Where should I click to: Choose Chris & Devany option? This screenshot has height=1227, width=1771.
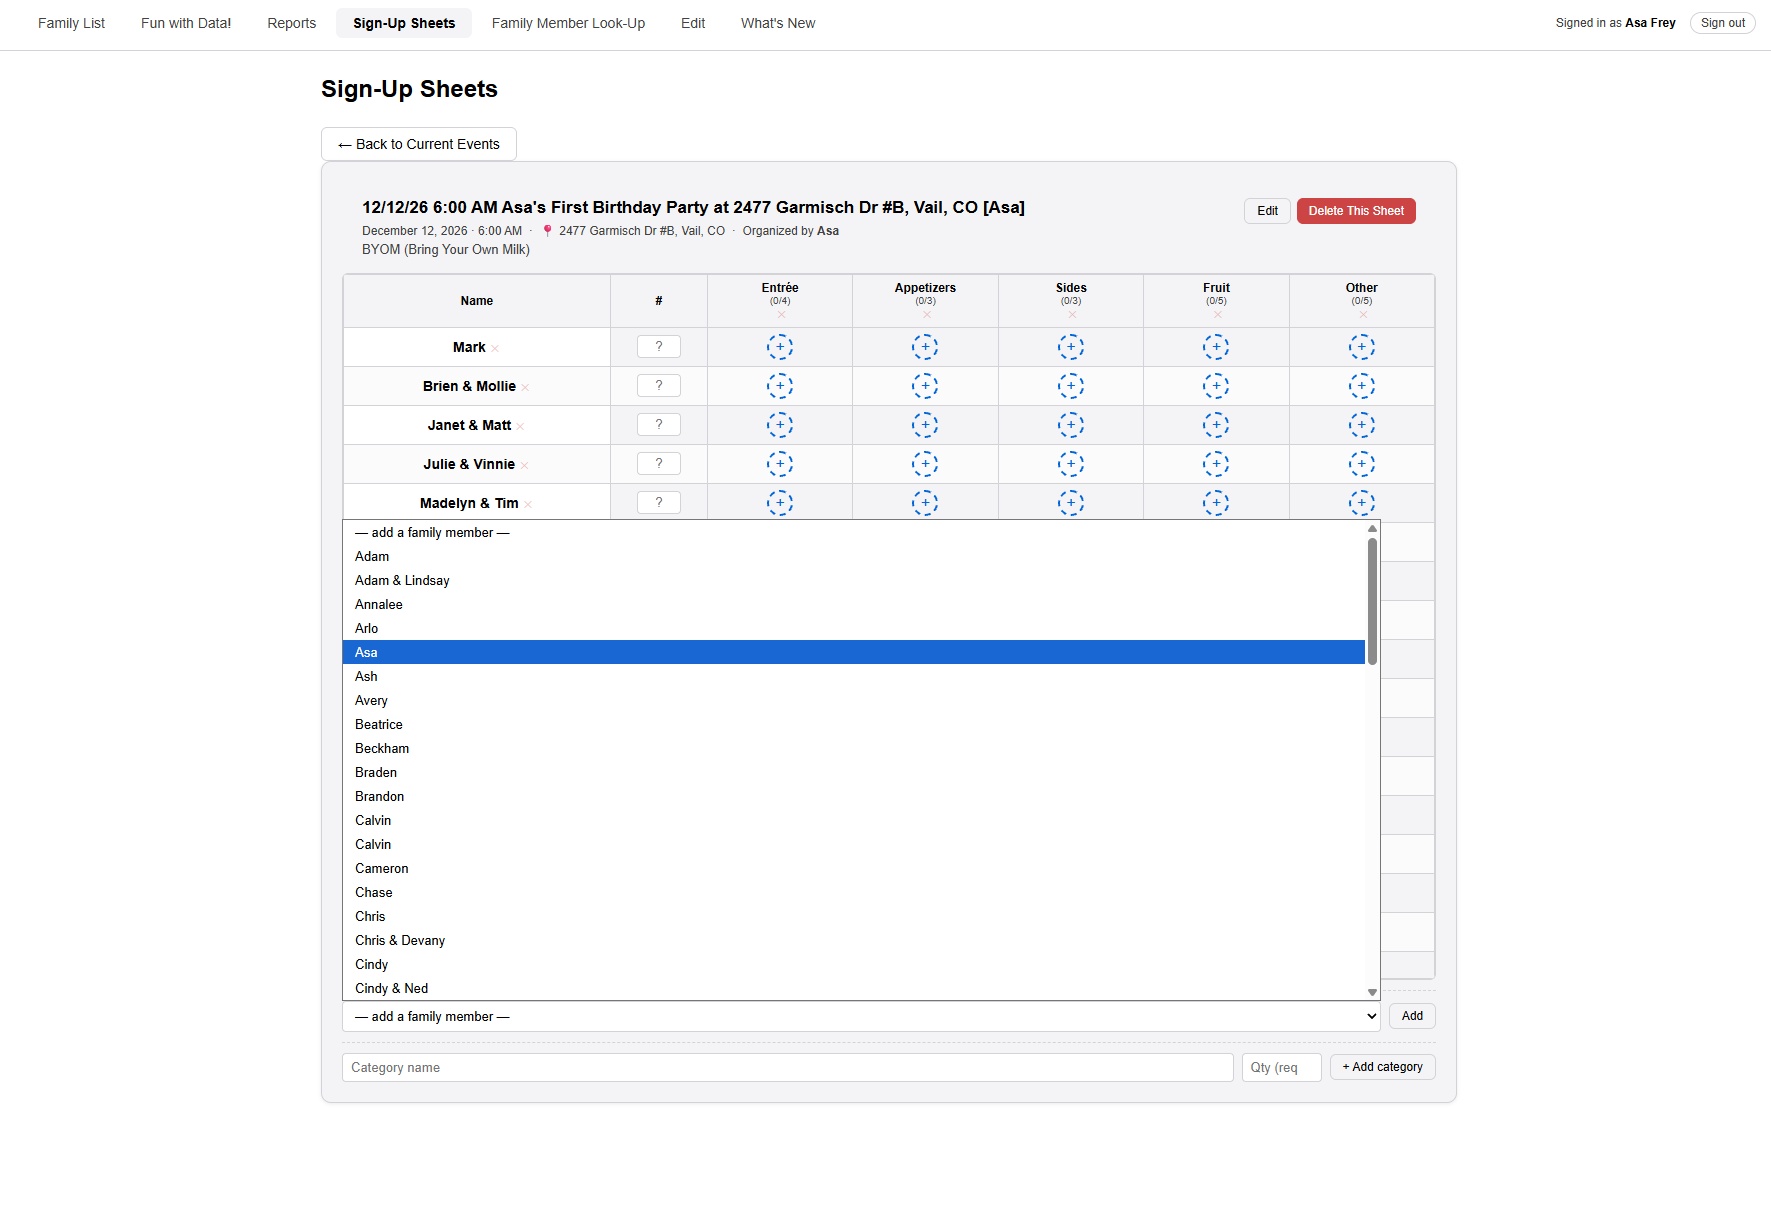853,940
